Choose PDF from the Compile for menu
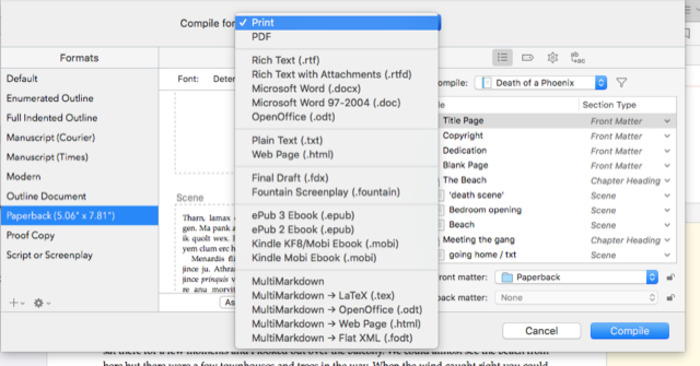The width and height of the screenshot is (700, 366). [x=338, y=37]
